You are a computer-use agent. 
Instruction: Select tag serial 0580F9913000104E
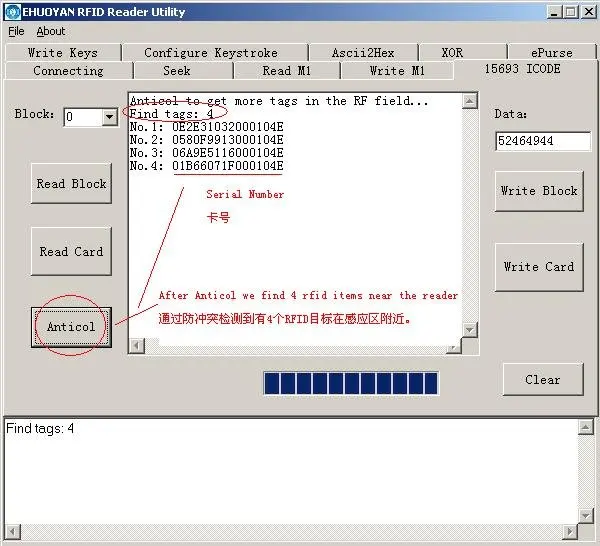click(x=228, y=140)
